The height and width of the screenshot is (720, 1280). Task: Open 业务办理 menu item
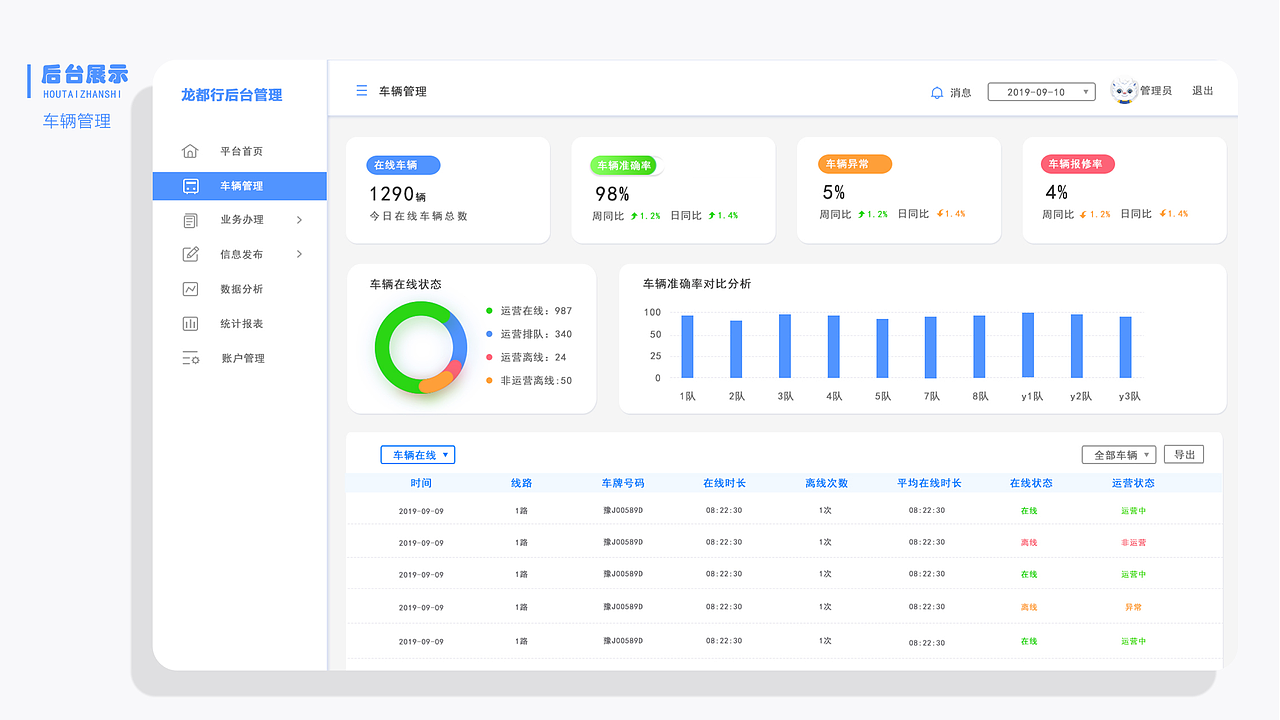click(x=240, y=220)
